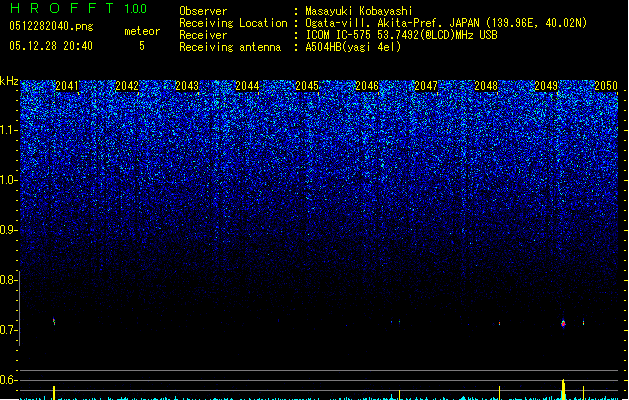
Task: Click the 2045 time marker
Action: [307, 86]
